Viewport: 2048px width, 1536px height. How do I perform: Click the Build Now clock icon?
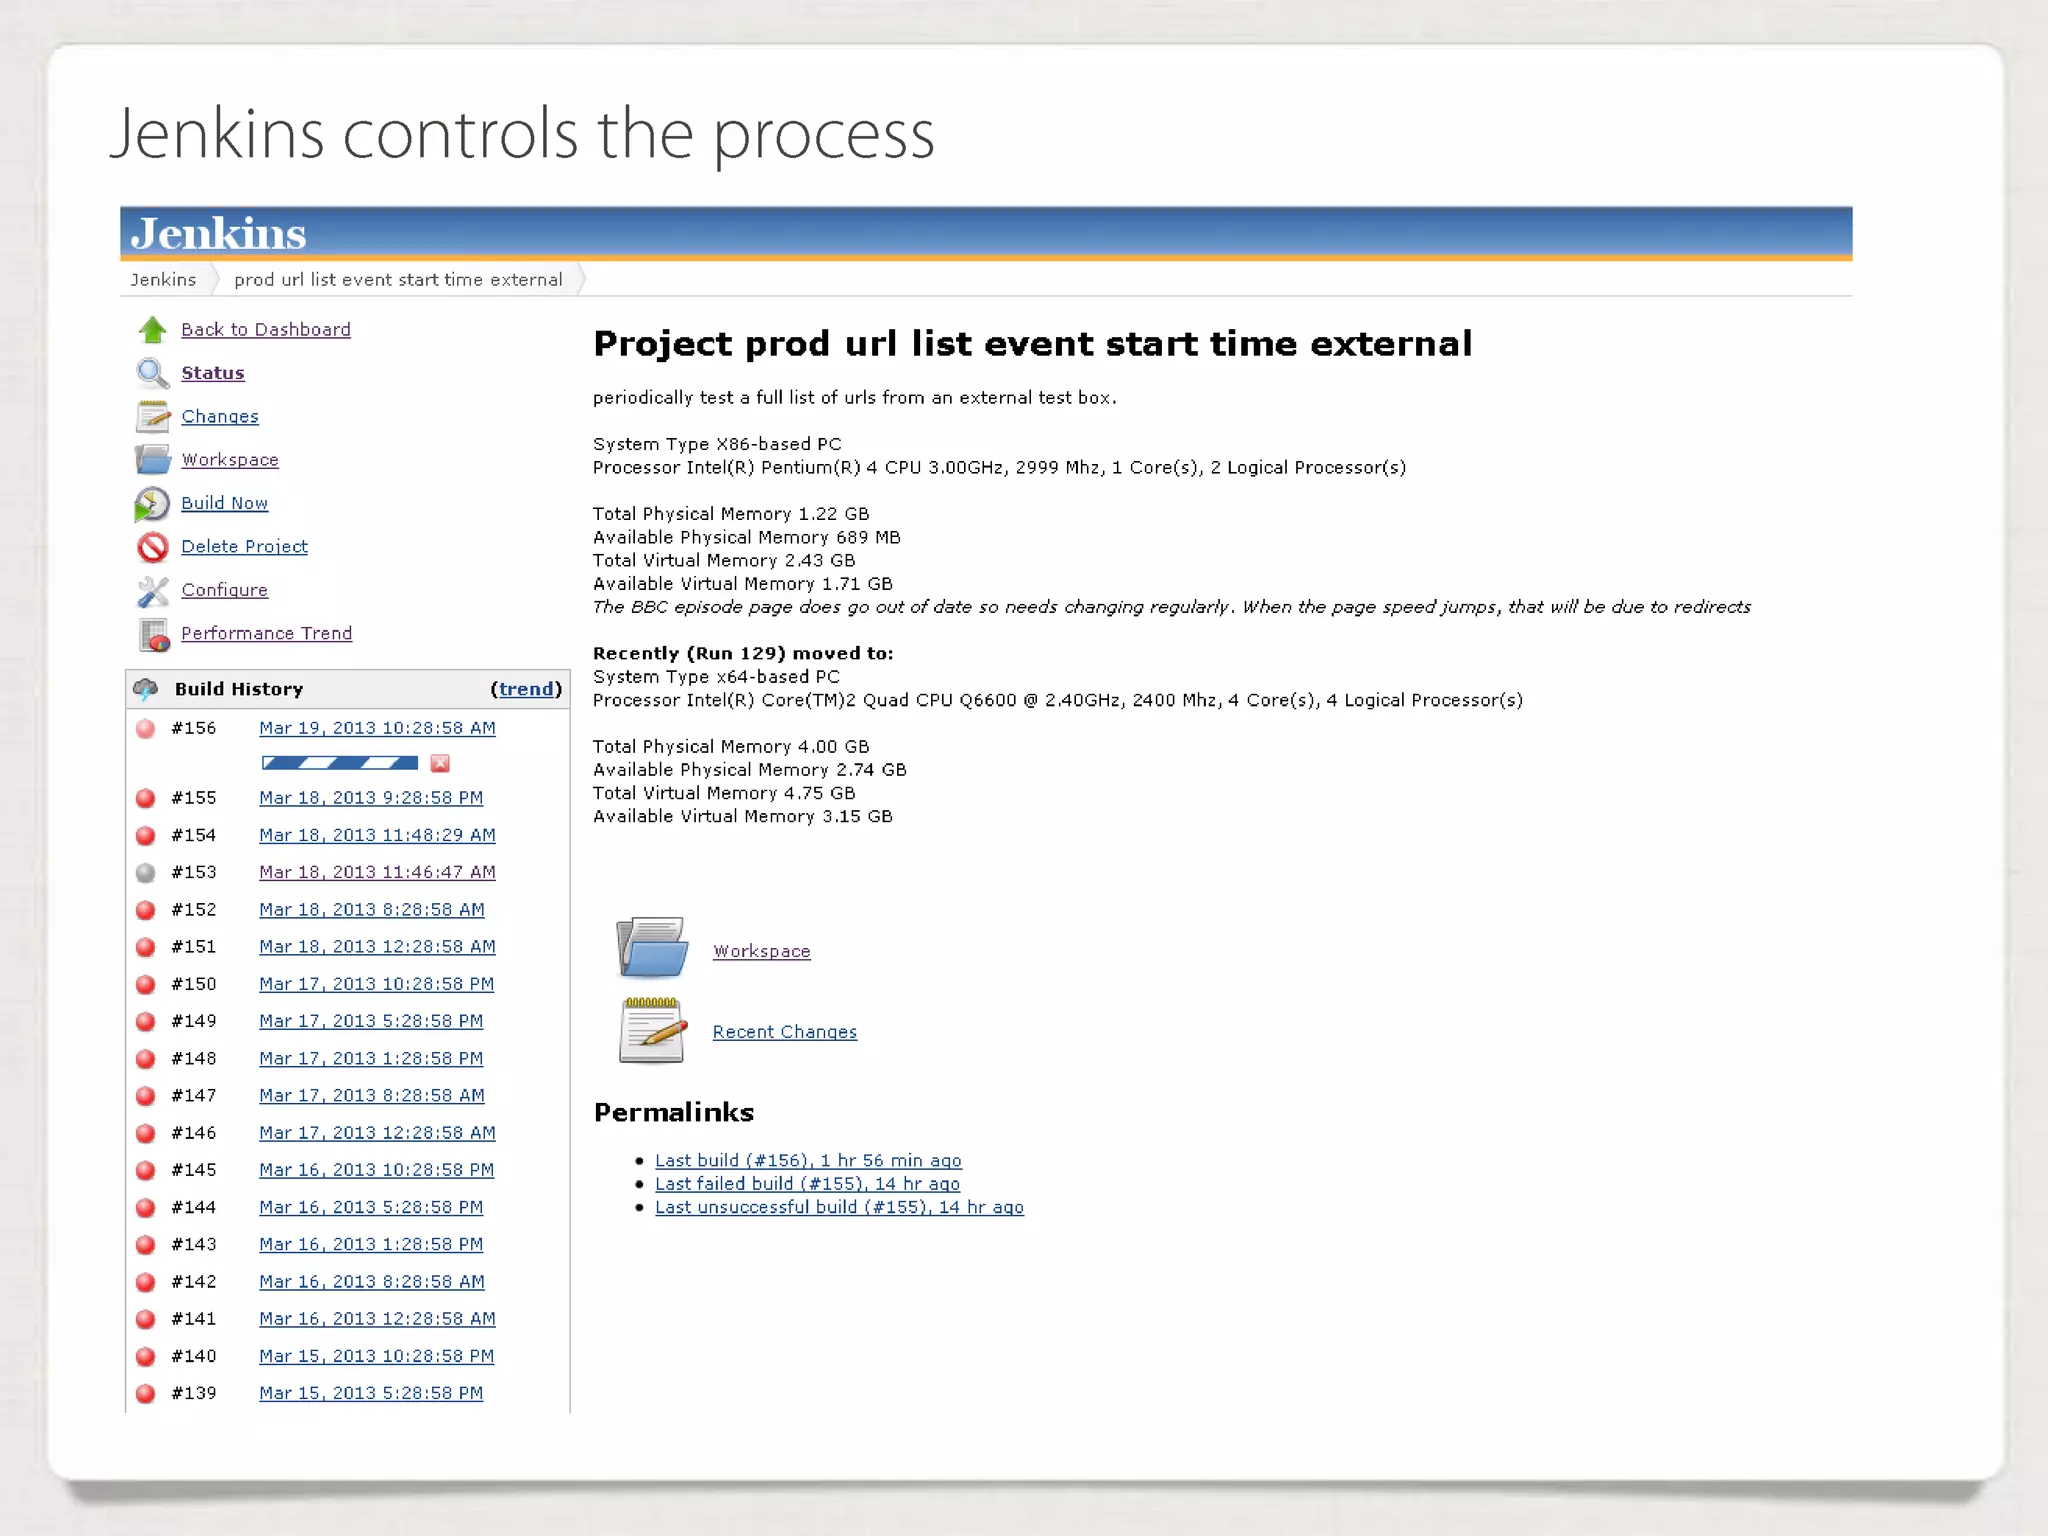point(152,503)
